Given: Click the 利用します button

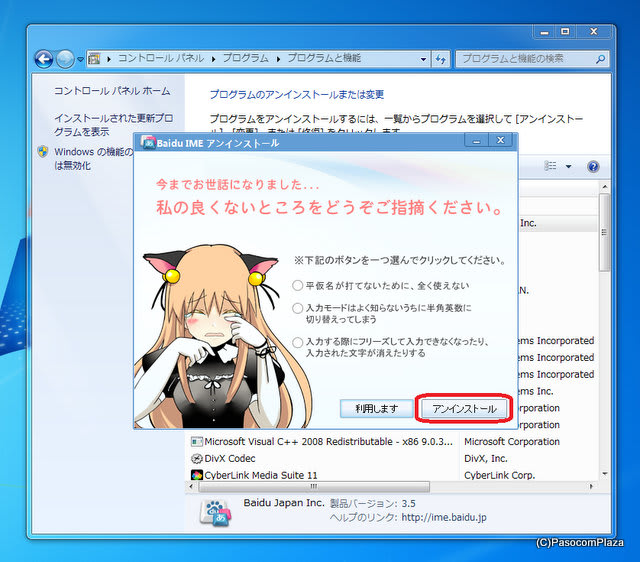Looking at the screenshot, I should coord(376,409).
